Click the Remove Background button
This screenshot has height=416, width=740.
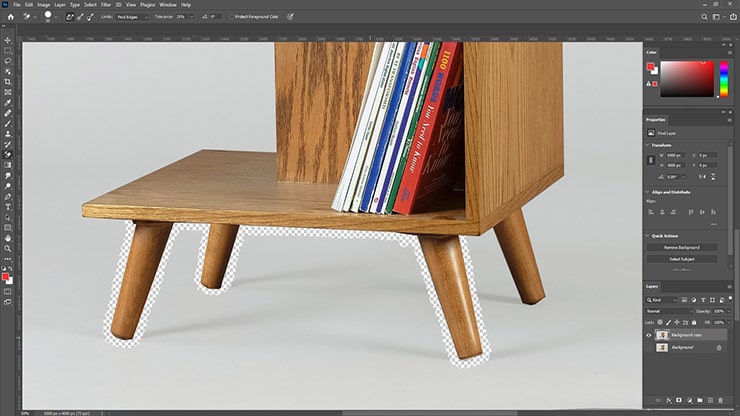[x=683, y=247]
